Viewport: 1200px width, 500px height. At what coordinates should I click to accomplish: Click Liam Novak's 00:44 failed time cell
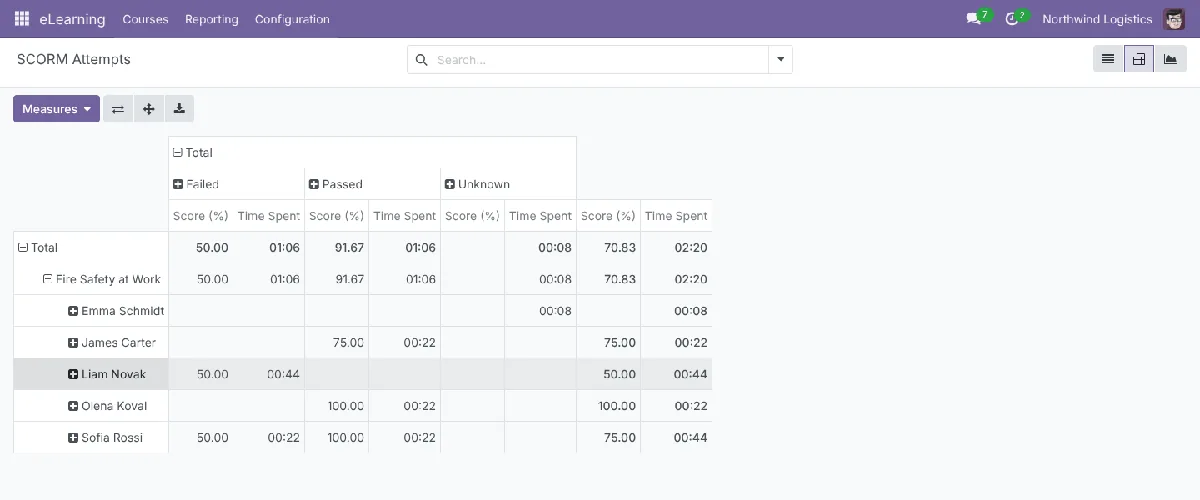[x=269, y=375]
